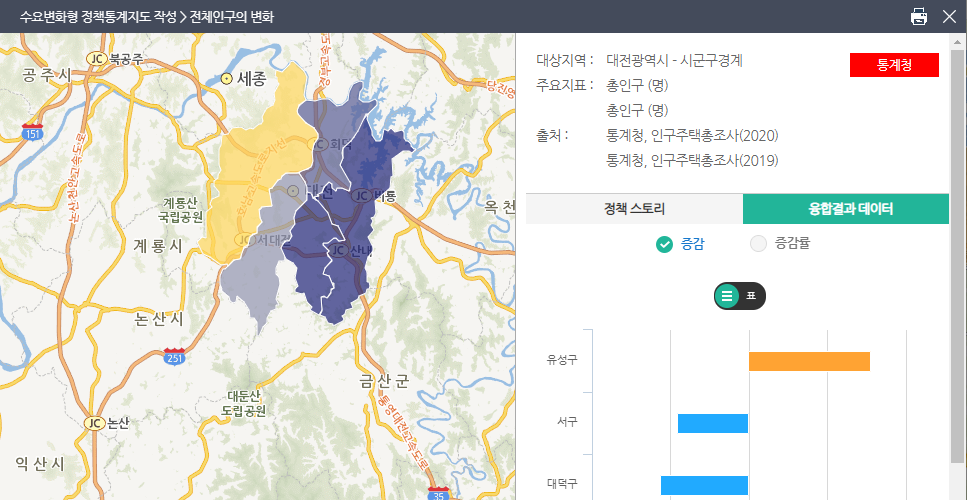Image resolution: width=967 pixels, height=500 pixels.
Task: Click the 공주시 map label
Action: [46, 75]
